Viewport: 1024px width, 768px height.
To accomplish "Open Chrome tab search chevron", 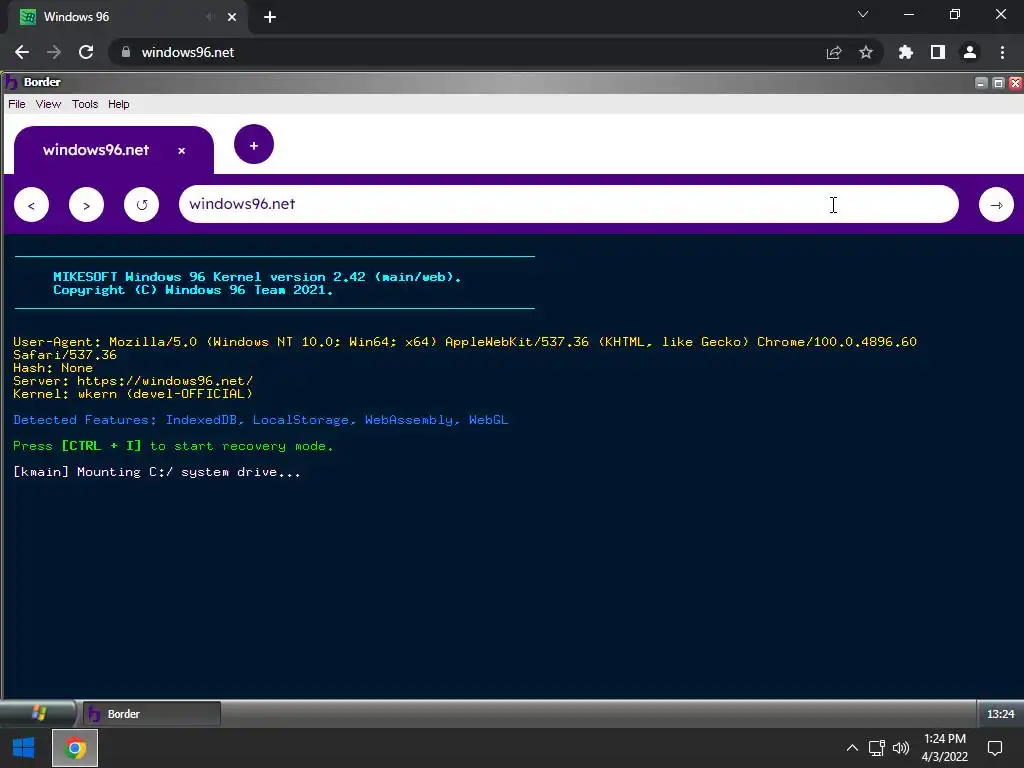I will click(863, 14).
